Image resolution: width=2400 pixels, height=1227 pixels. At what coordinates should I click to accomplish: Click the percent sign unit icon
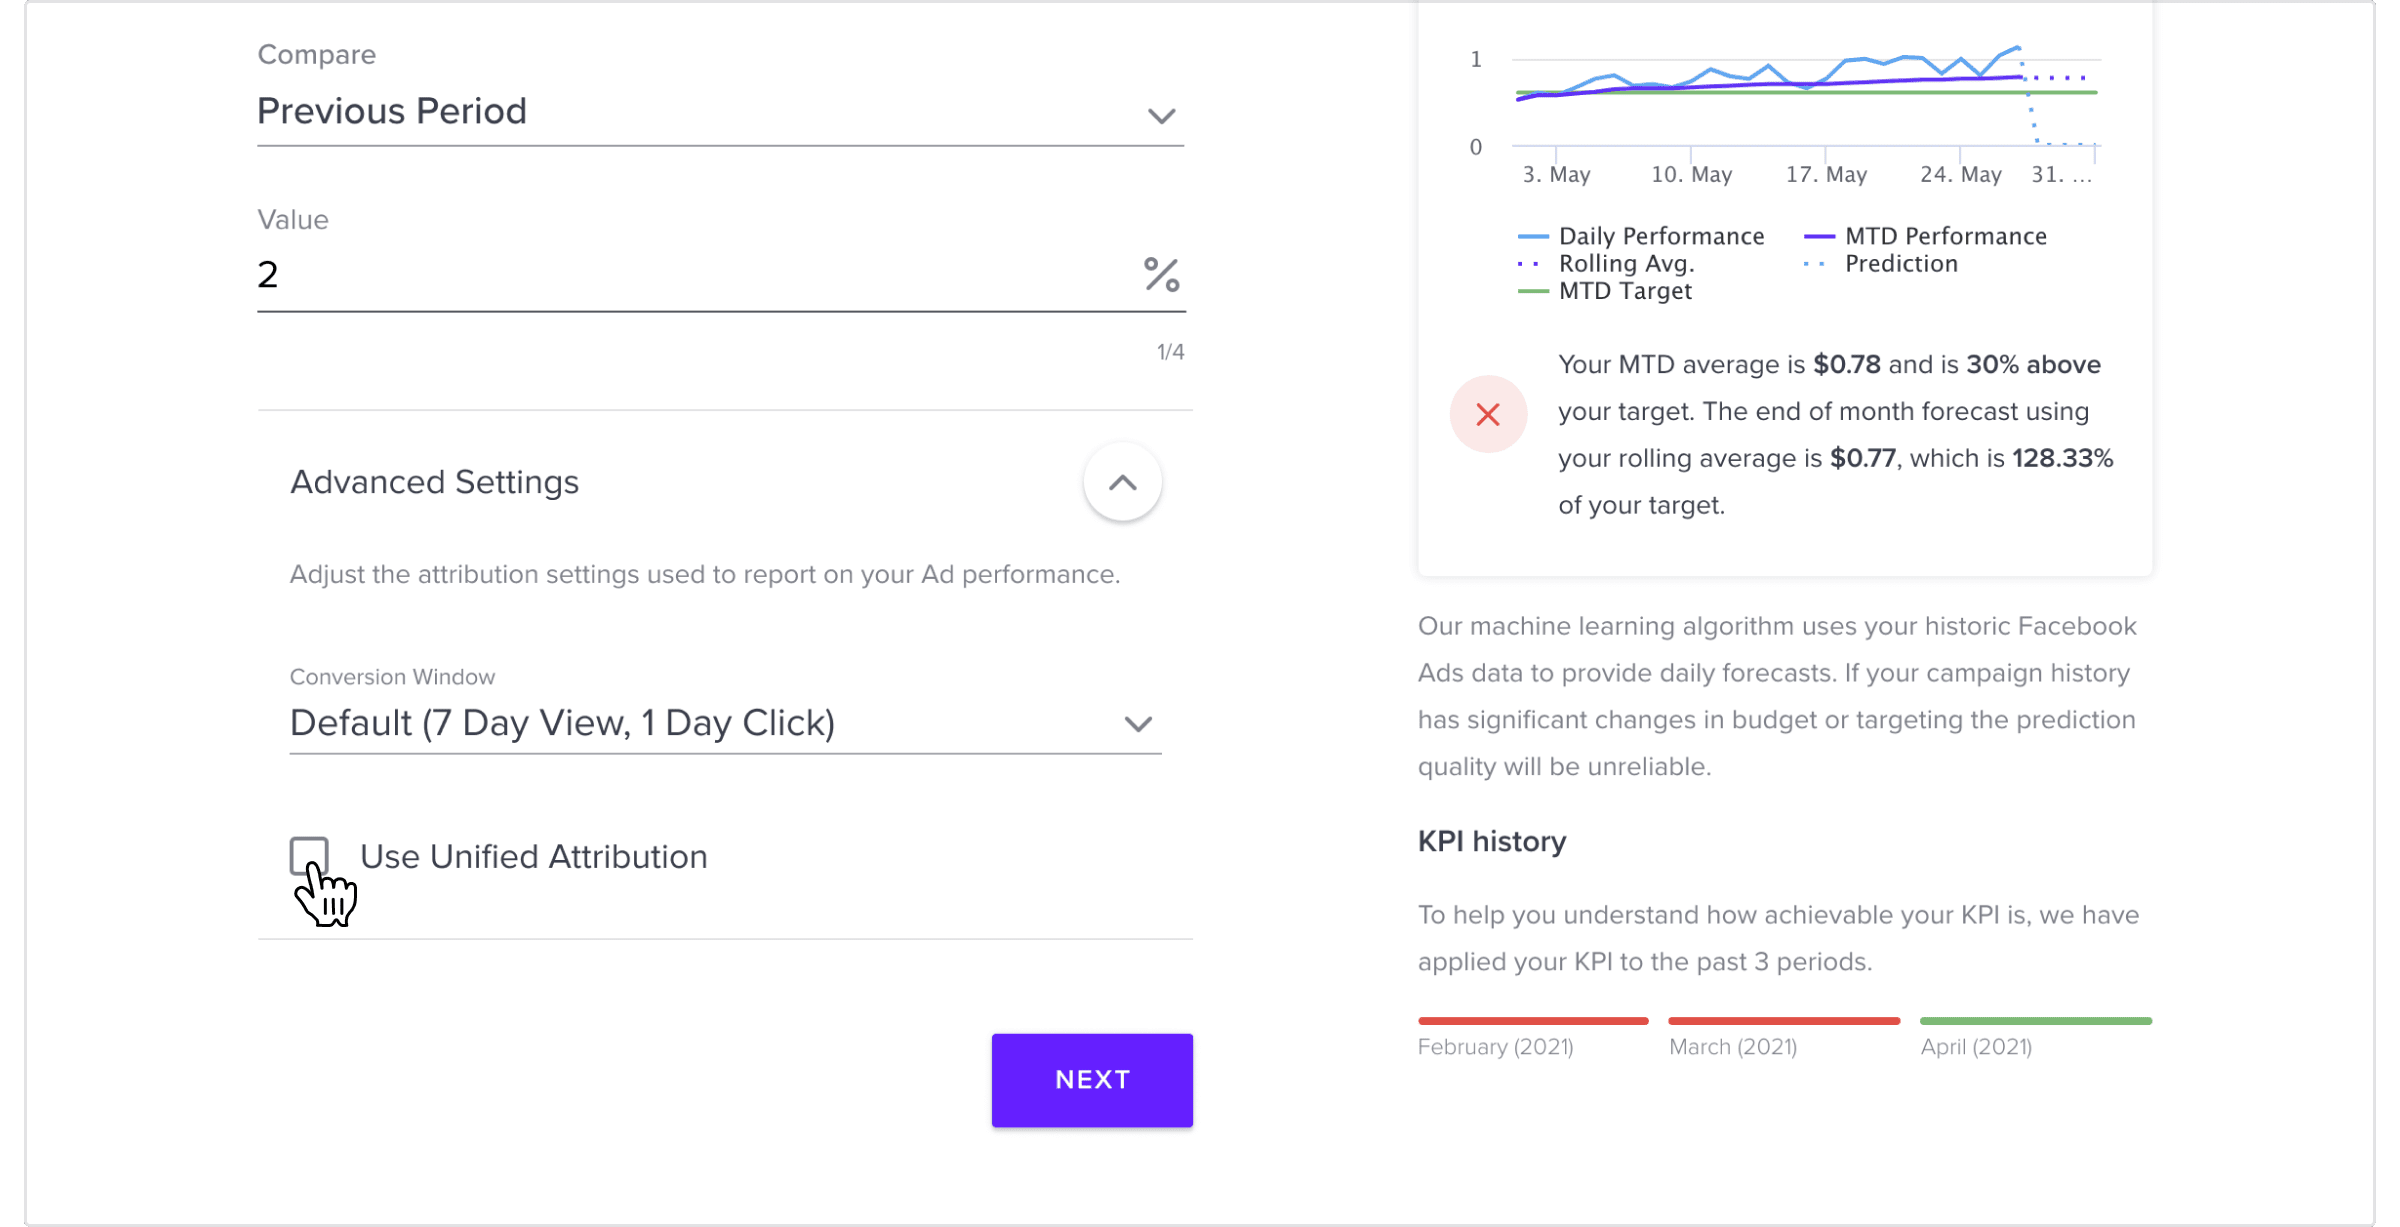pos(1161,274)
